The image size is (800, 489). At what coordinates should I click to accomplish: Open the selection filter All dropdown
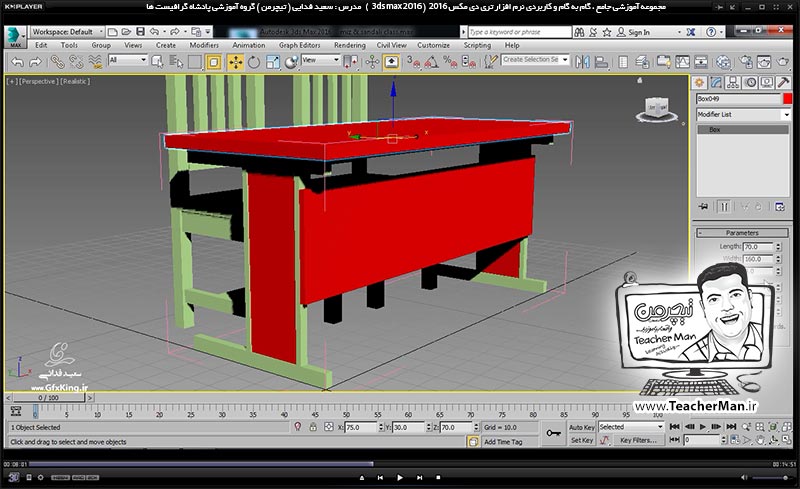128,60
